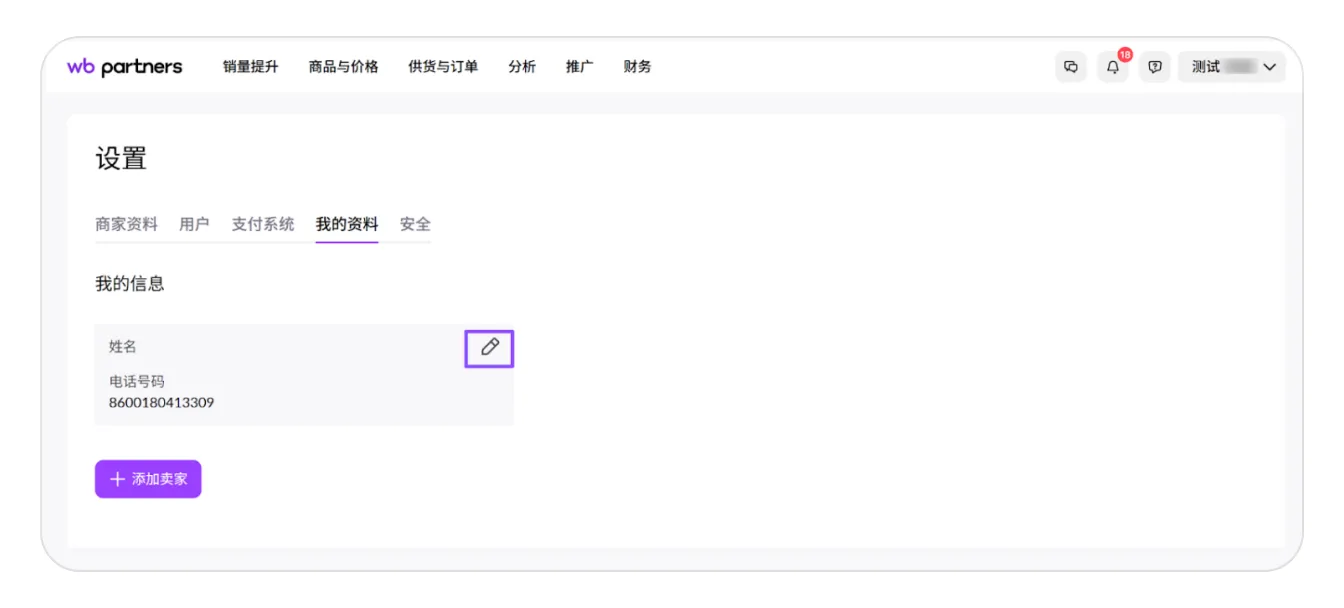Open the 销量提升 menu
This screenshot has width=1344, height=608.
(x=251, y=67)
